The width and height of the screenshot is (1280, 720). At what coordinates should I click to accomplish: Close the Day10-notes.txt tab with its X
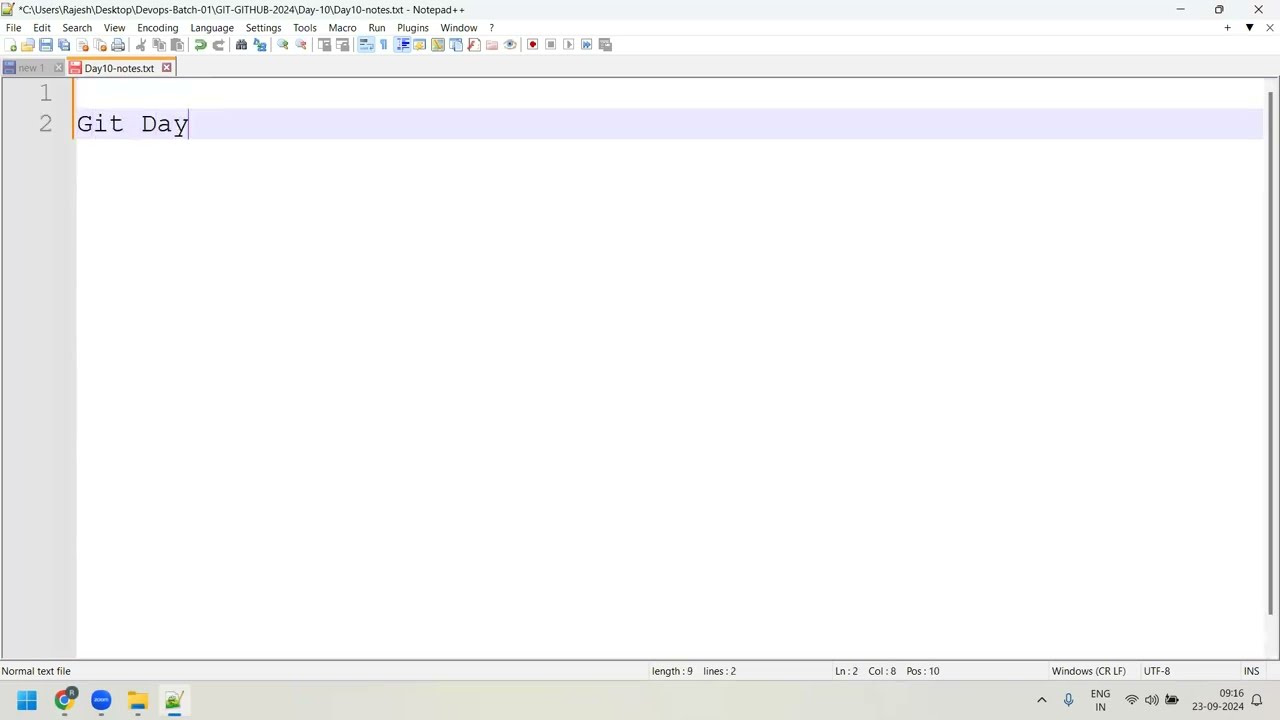tap(167, 68)
